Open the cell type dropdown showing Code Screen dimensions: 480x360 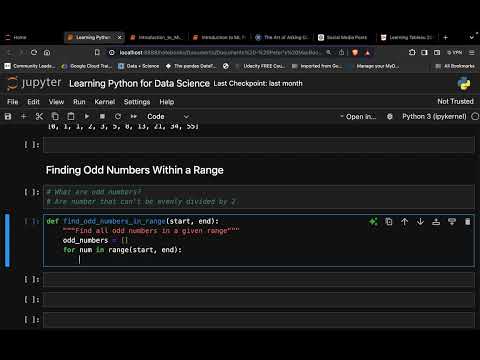[x=168, y=116]
